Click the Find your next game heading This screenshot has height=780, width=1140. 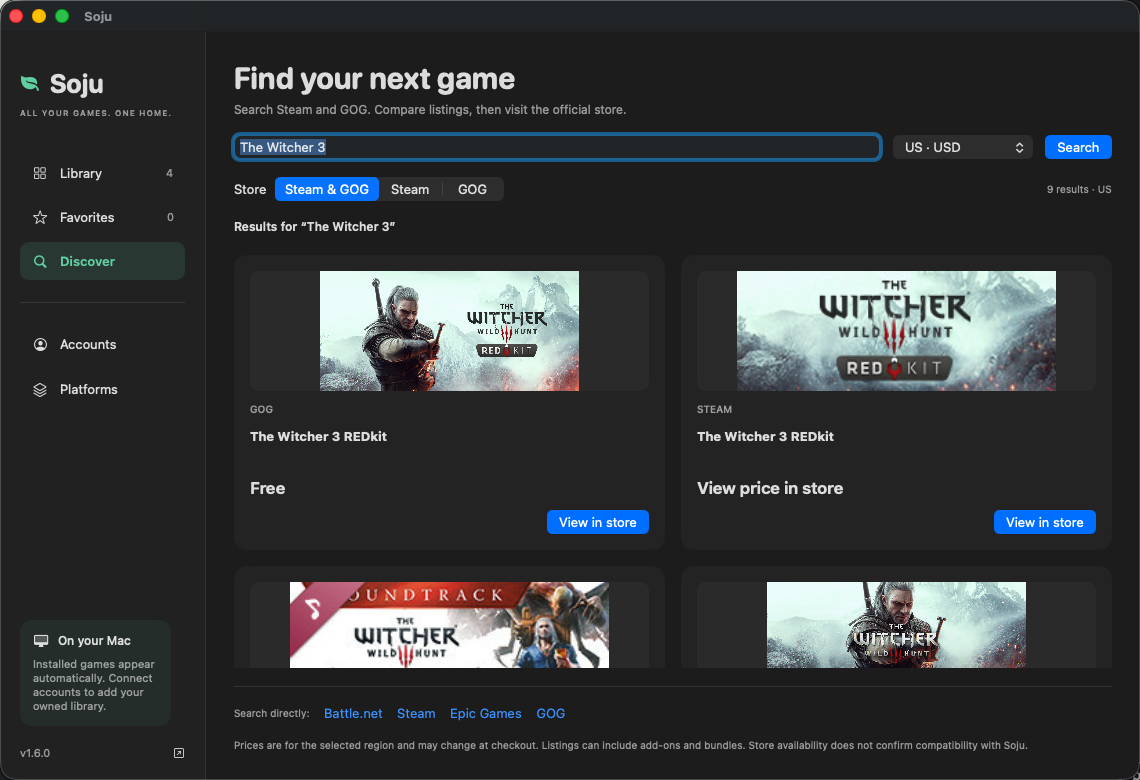click(x=374, y=79)
